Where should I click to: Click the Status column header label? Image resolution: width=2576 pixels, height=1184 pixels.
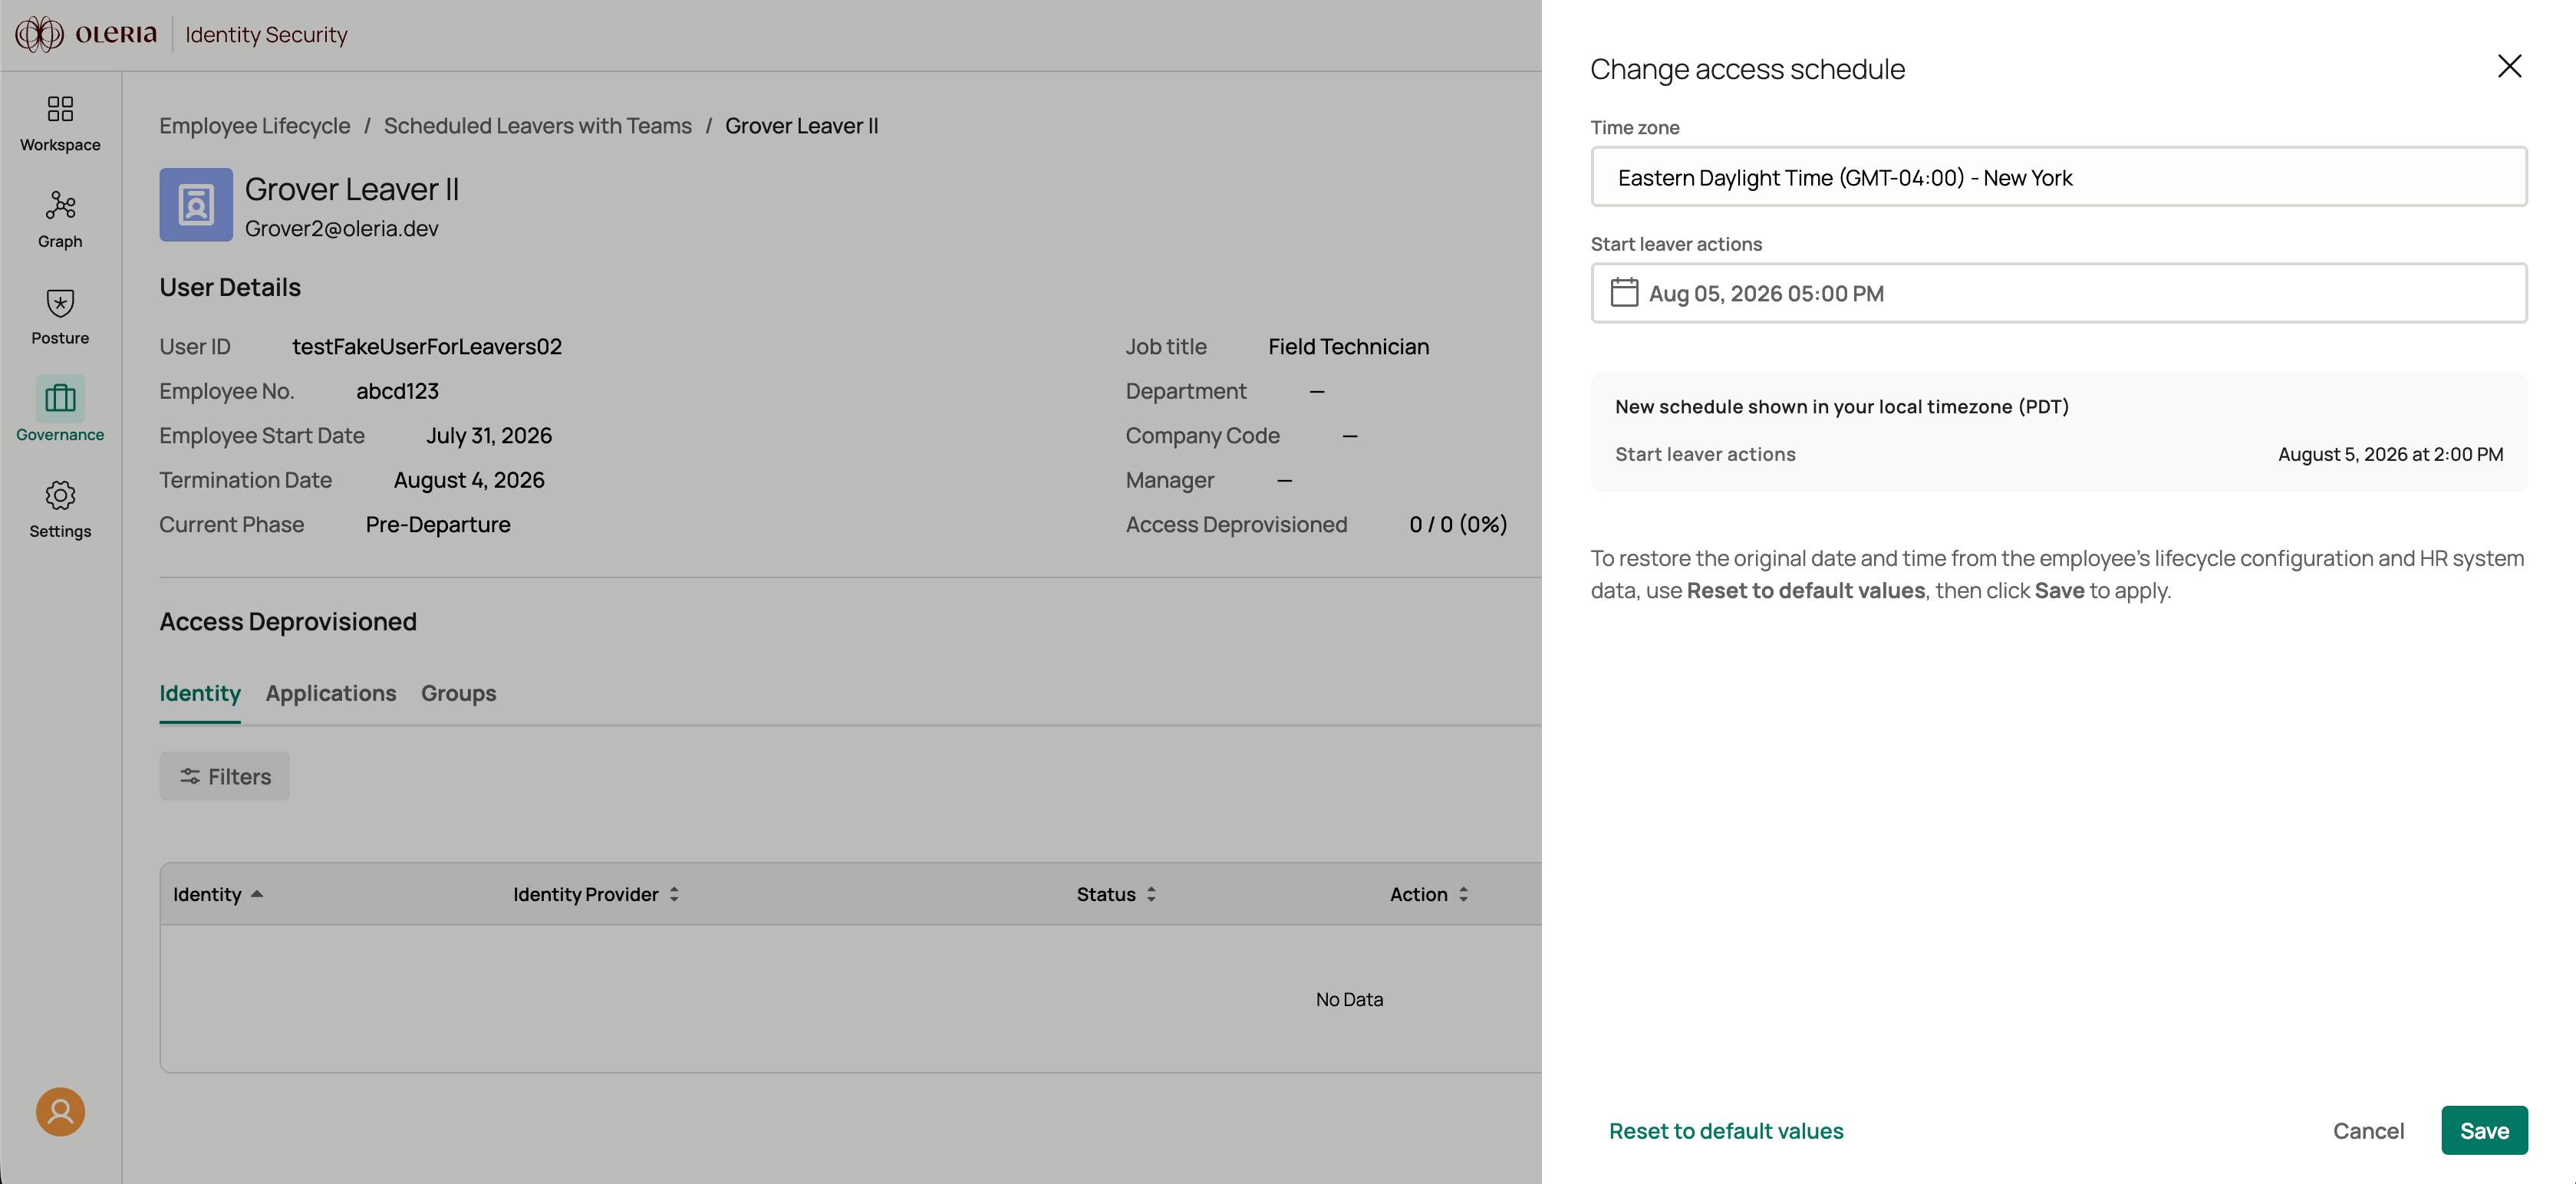pos(1106,894)
